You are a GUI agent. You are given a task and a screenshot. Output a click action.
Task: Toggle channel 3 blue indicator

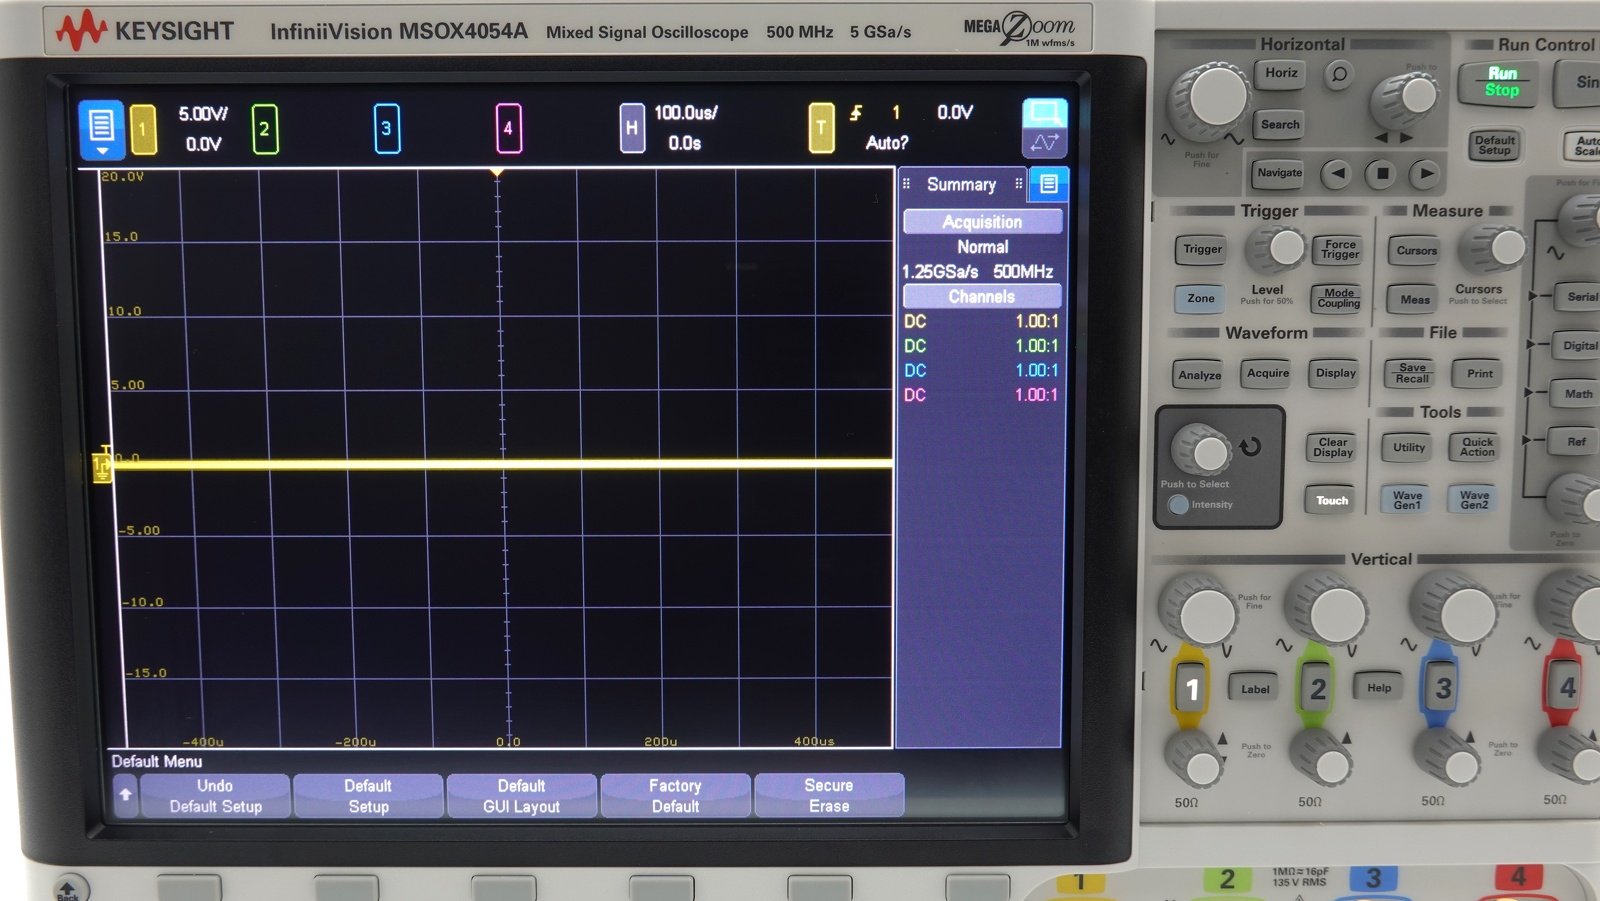[386, 129]
